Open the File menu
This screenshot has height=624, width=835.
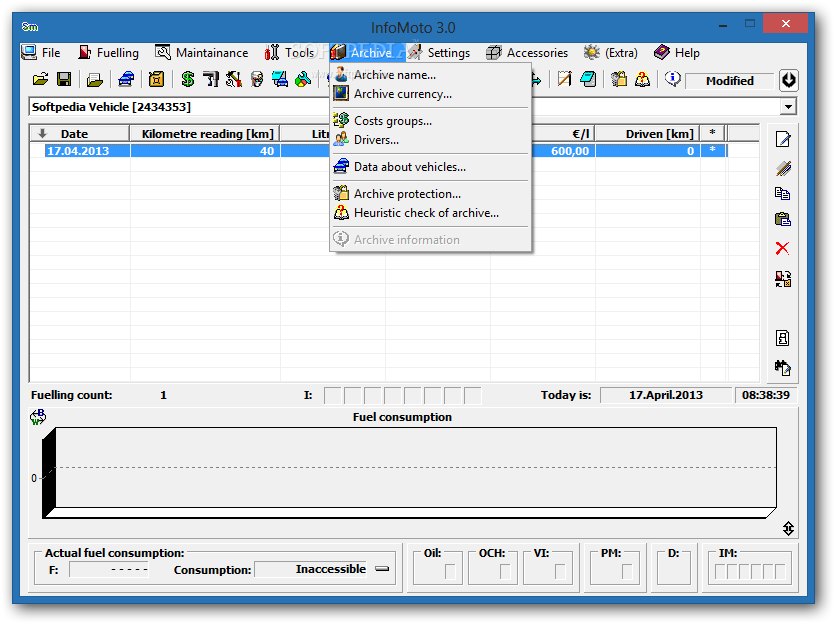[x=41, y=53]
